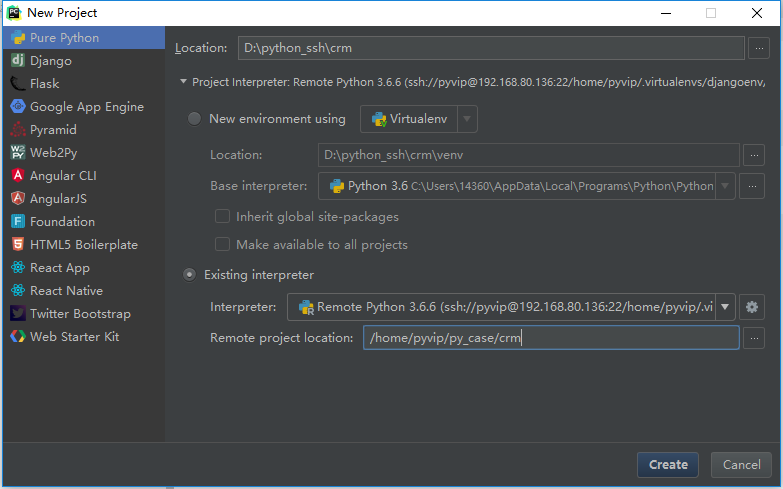Click the AngularJS label text
This screenshot has width=783, height=489.
pos(58,198)
